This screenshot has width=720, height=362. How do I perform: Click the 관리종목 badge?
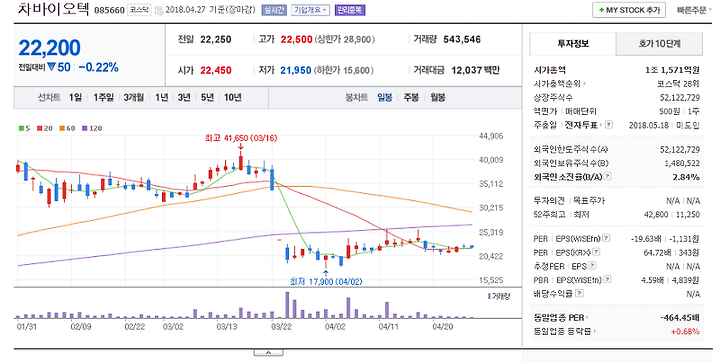pyautogui.click(x=350, y=10)
